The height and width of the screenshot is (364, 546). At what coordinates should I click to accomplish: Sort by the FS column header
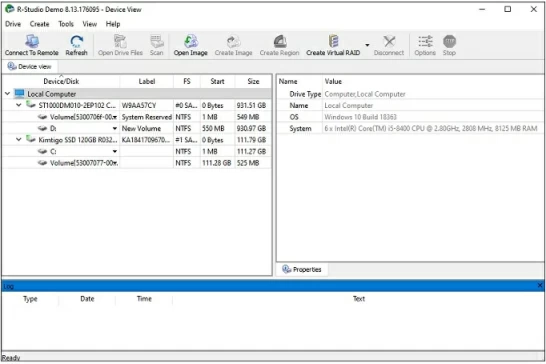pos(187,81)
